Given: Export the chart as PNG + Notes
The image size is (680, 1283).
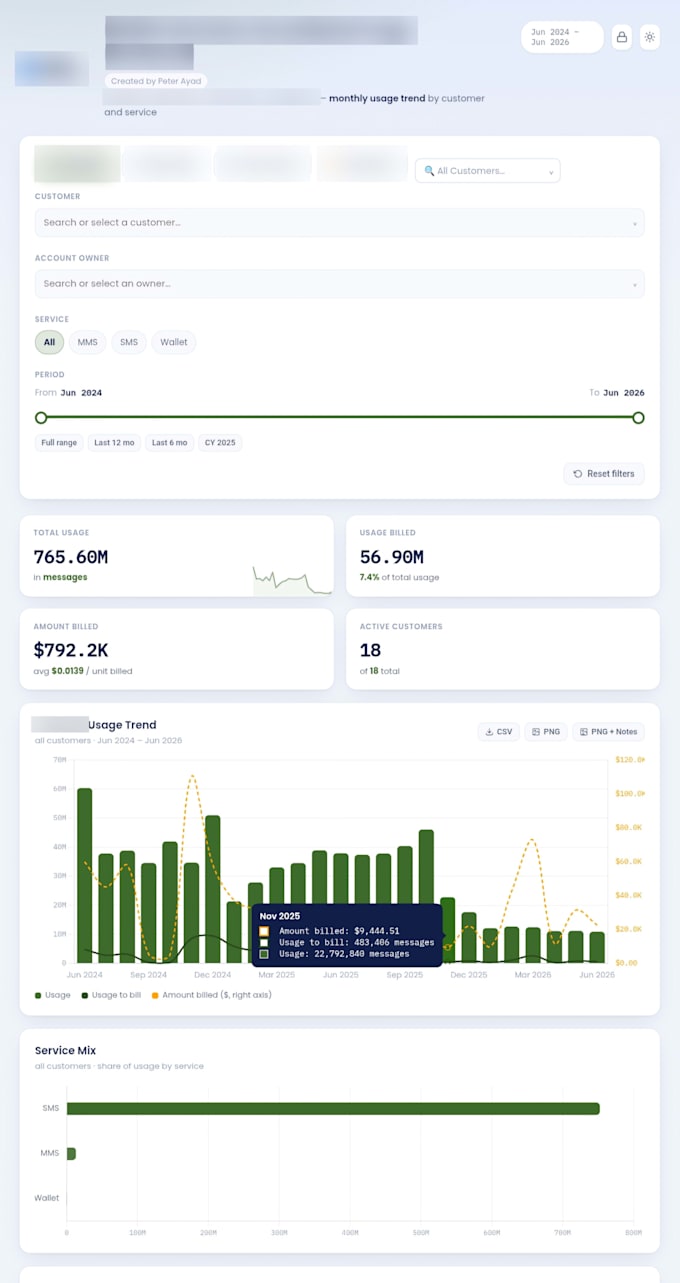Looking at the screenshot, I should (x=608, y=732).
